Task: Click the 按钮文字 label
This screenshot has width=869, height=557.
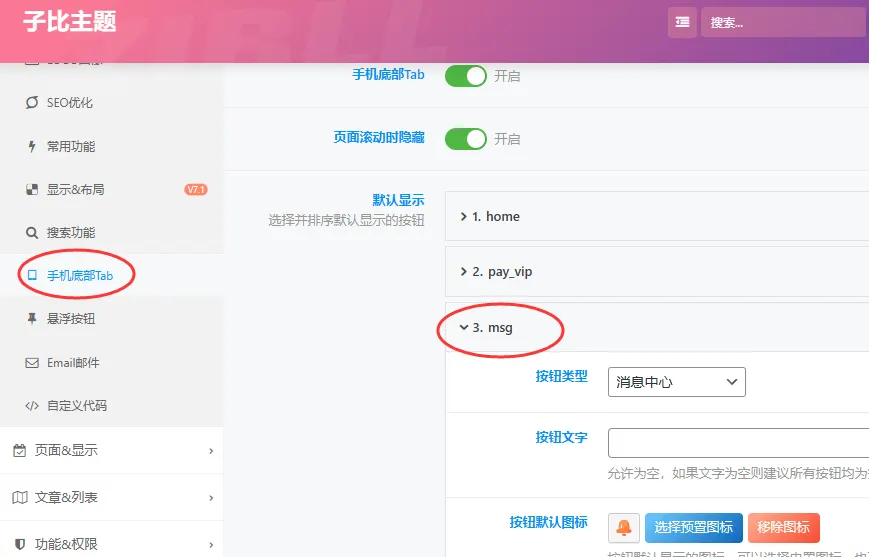Action: (561, 437)
